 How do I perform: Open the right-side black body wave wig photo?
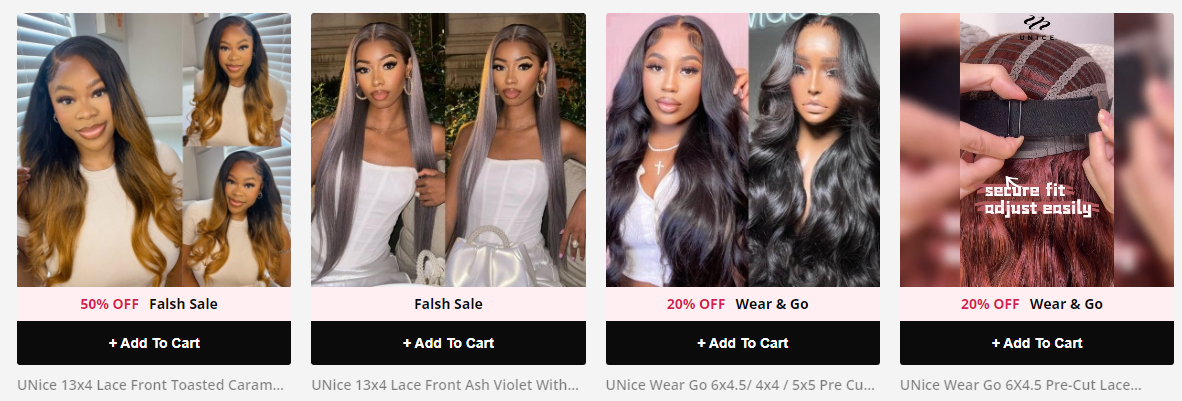coord(814,150)
